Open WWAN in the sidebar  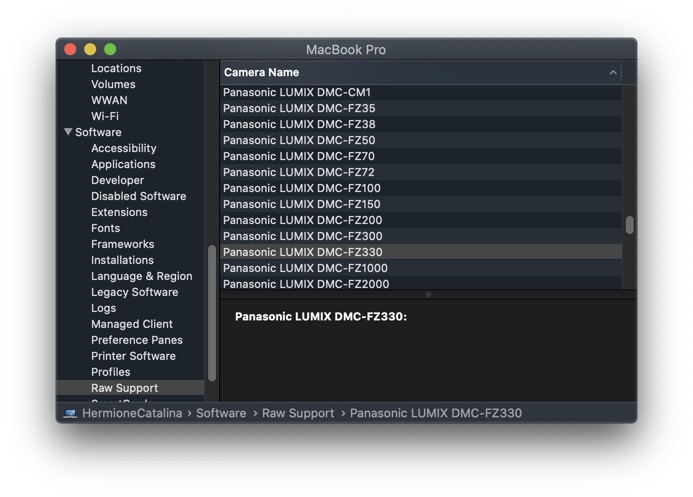(109, 100)
